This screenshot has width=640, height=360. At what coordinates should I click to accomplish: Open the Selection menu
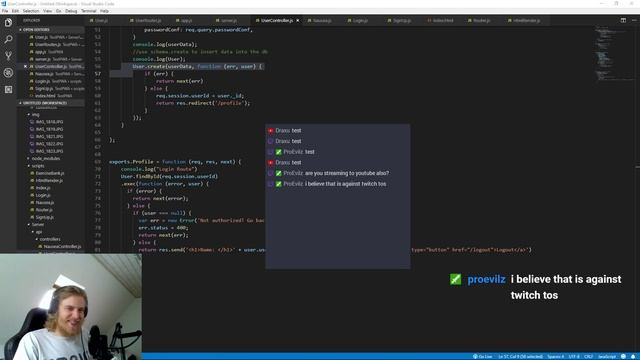(31, 11)
